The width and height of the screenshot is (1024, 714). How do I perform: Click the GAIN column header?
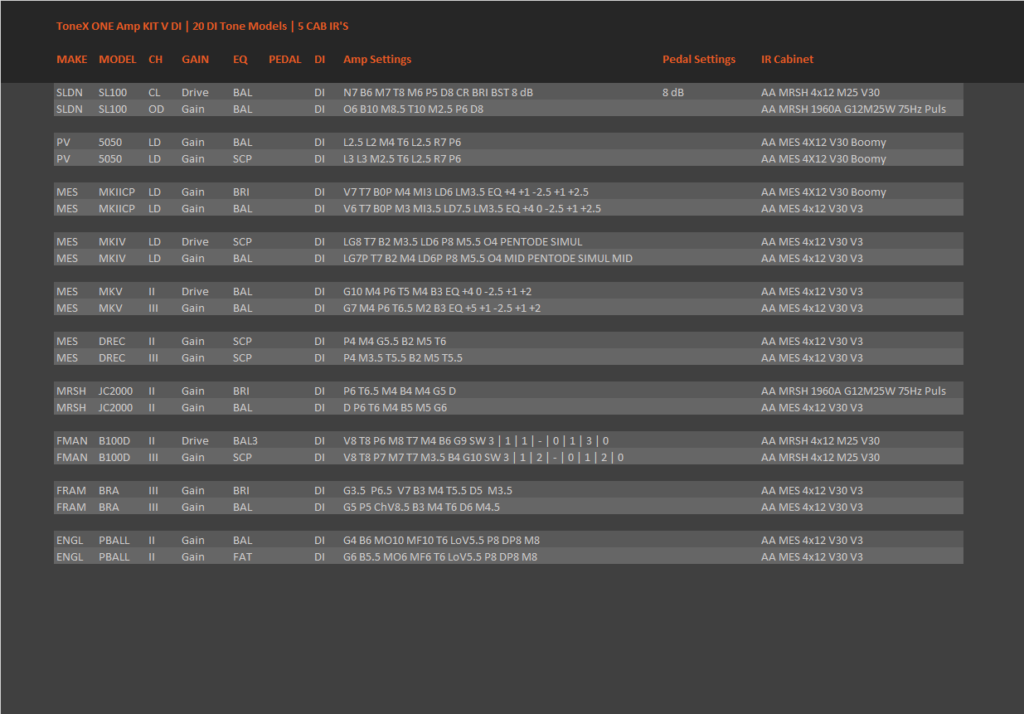pos(195,59)
